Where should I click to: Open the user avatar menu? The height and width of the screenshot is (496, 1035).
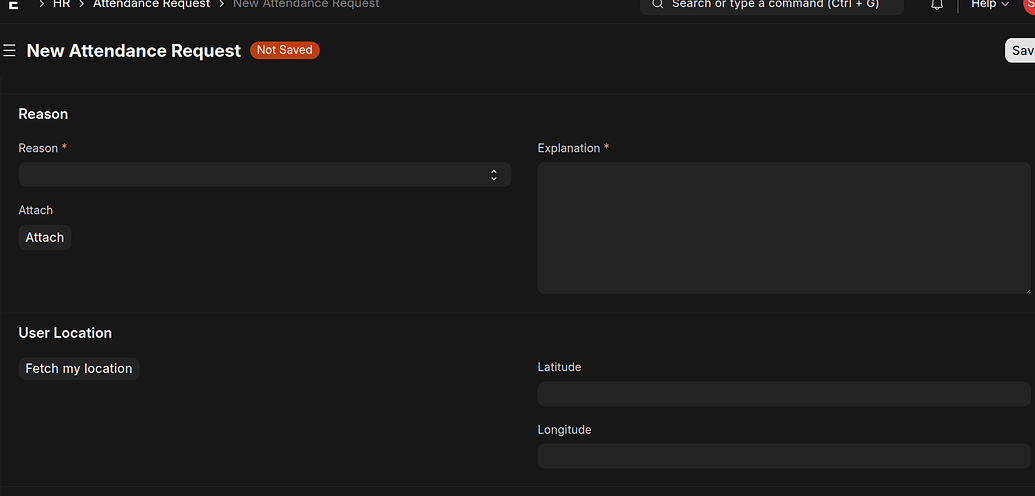click(1029, 4)
